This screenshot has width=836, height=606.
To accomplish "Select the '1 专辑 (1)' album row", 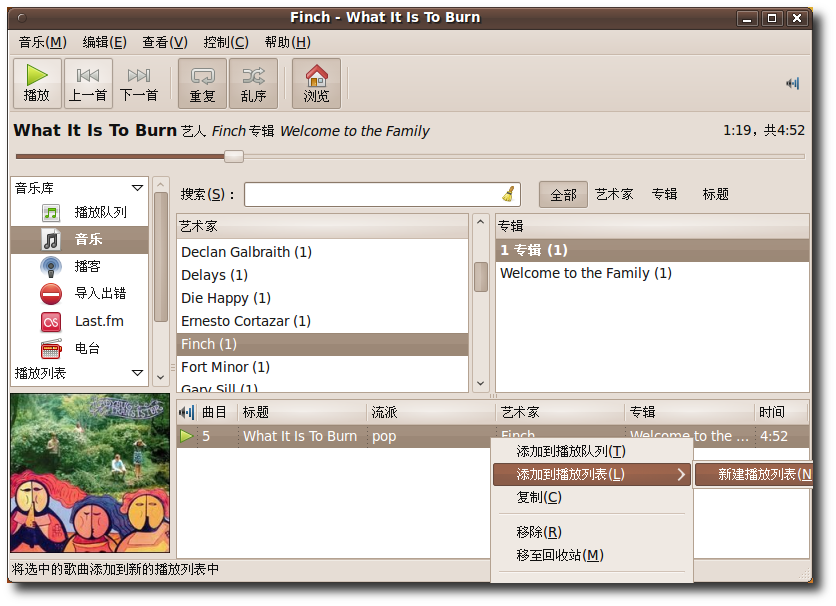I will [x=652, y=251].
